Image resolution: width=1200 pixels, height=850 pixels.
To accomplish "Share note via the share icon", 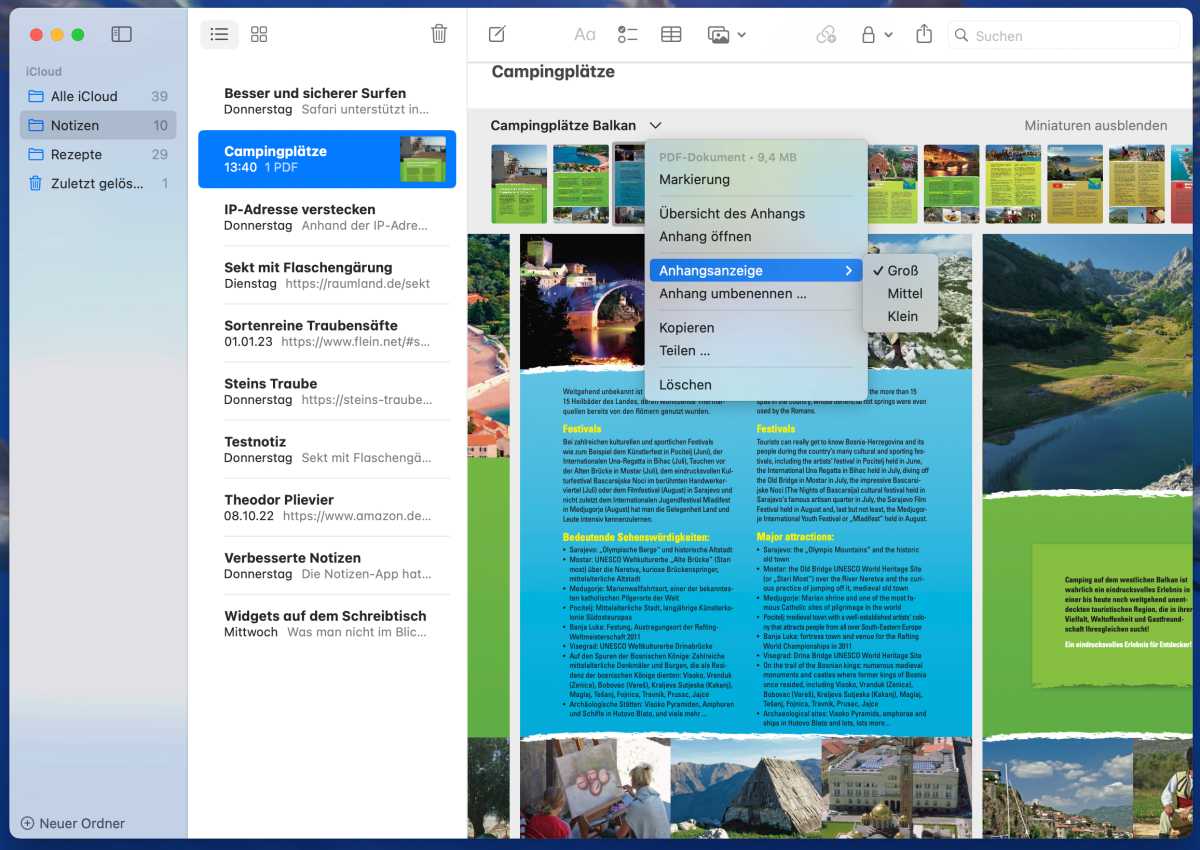I will tap(924, 35).
